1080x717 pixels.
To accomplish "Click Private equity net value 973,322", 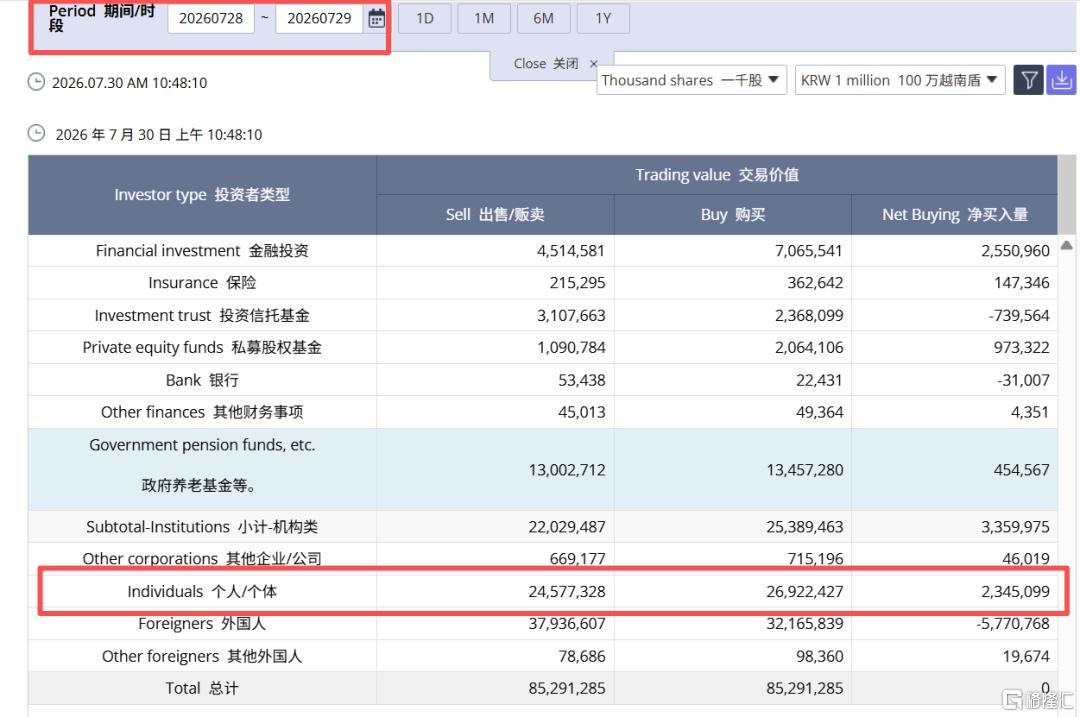I will (1021, 348).
